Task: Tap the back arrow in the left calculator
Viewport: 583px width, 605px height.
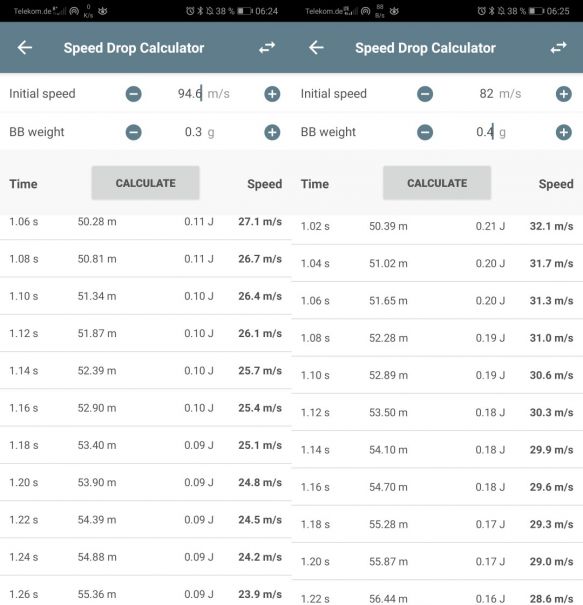Action: coord(25,48)
